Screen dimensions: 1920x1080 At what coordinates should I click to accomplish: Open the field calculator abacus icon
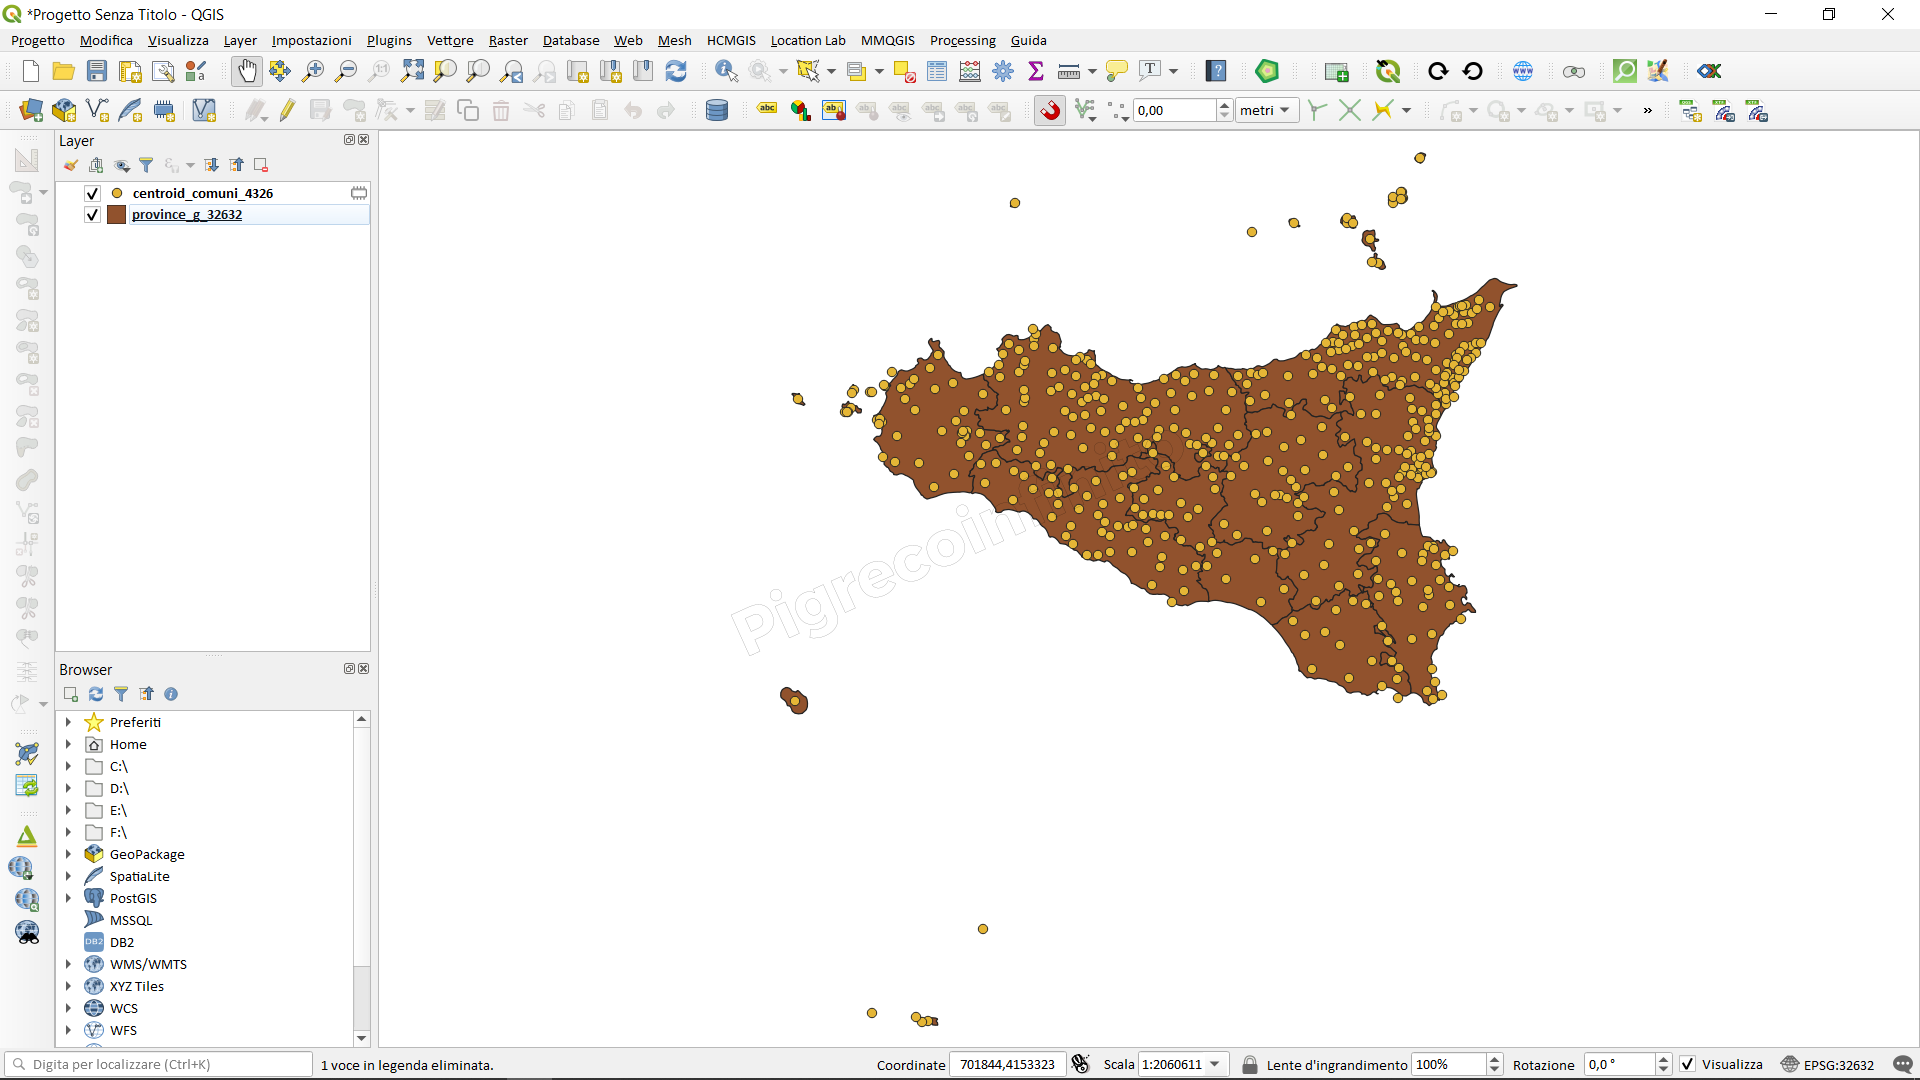pos(970,71)
